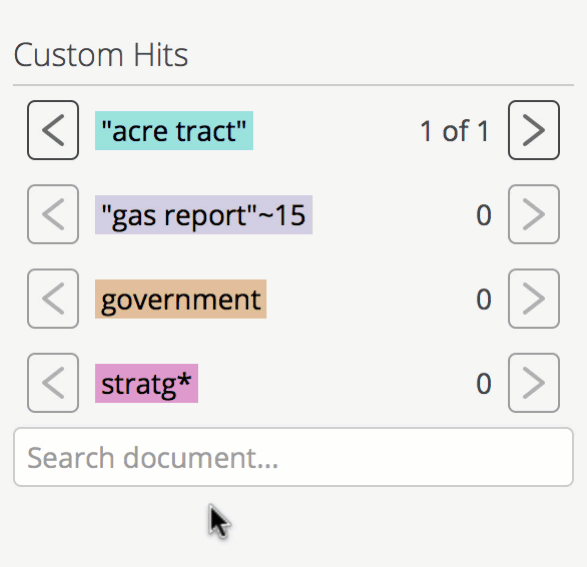Click previous arrow for "gas report"~15
This screenshot has width=587, height=567.
pos(53,214)
